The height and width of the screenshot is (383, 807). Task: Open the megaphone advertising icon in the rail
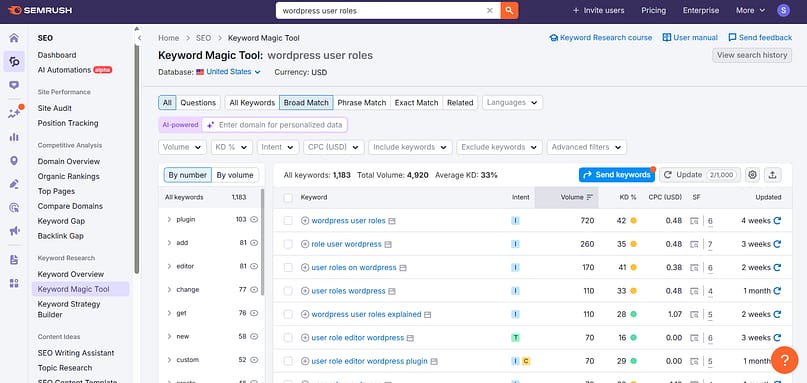[14, 231]
